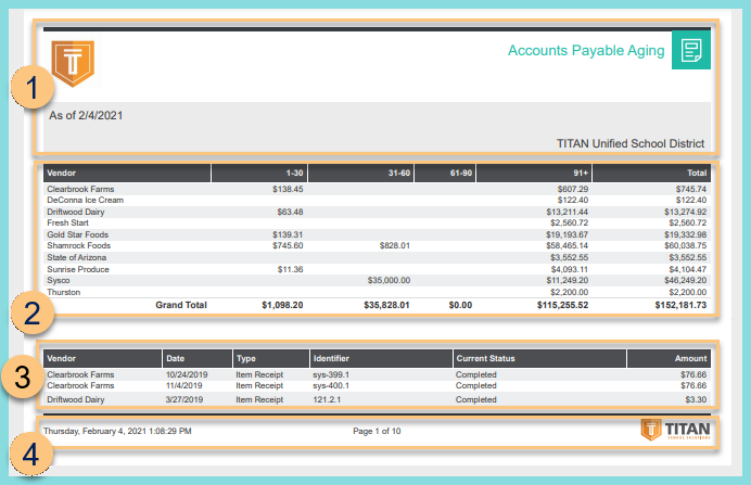
Task: Click the sys-399.1 identifier
Action: (x=331, y=375)
